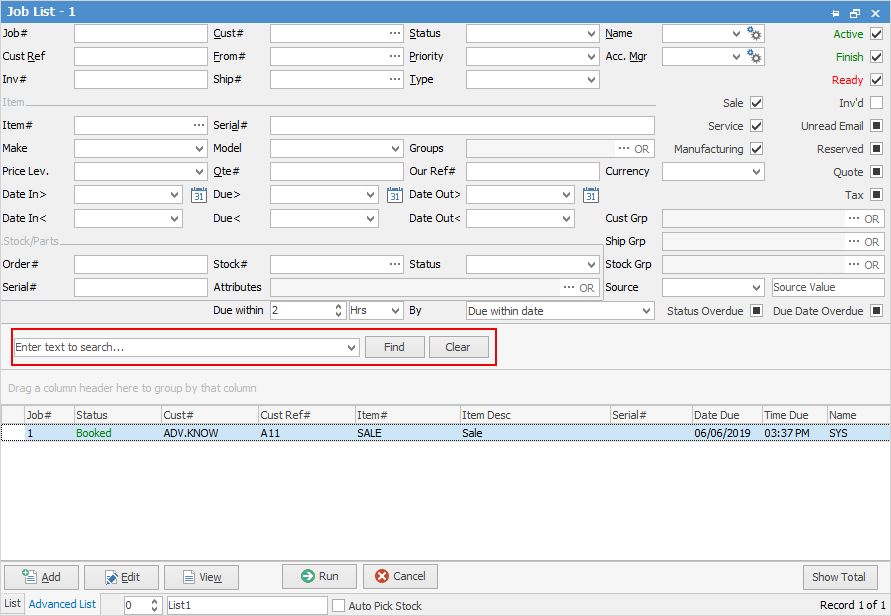Select job row ADV.KNOW in grid
Image resolution: width=891 pixels, height=616 pixels.
[446, 433]
